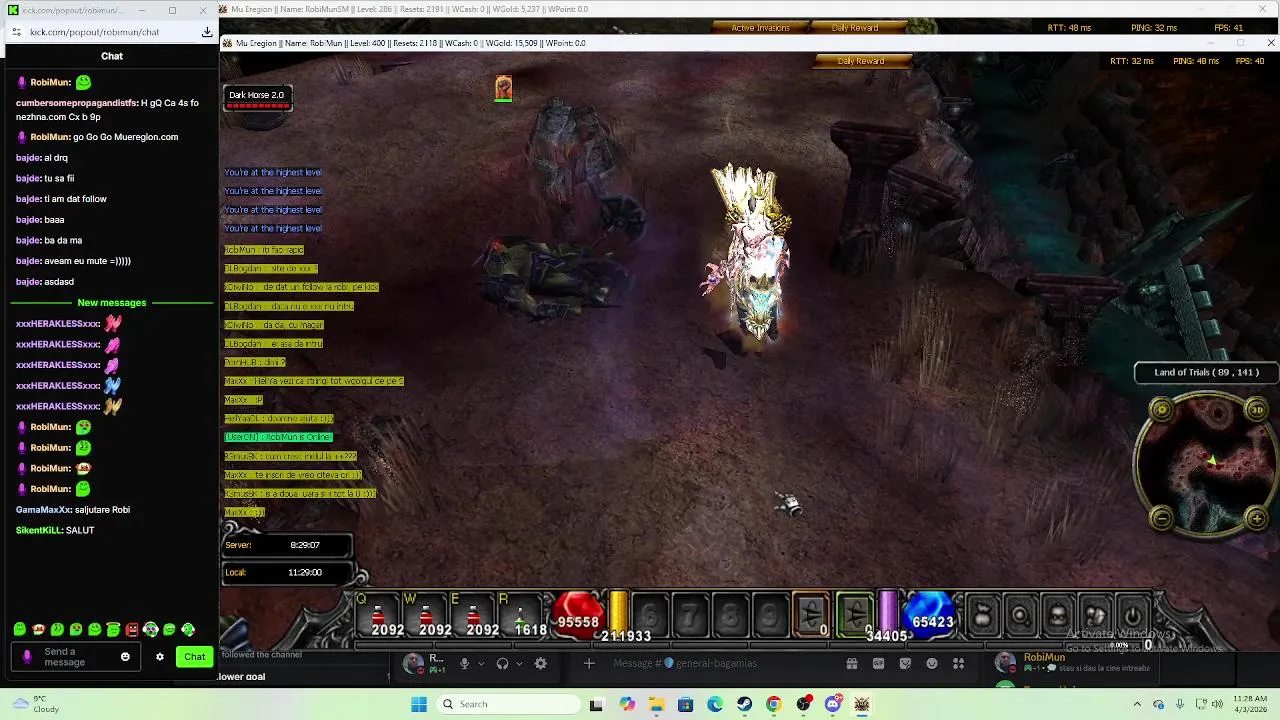
Task: Select skill slot number 7
Action: [x=691, y=615]
